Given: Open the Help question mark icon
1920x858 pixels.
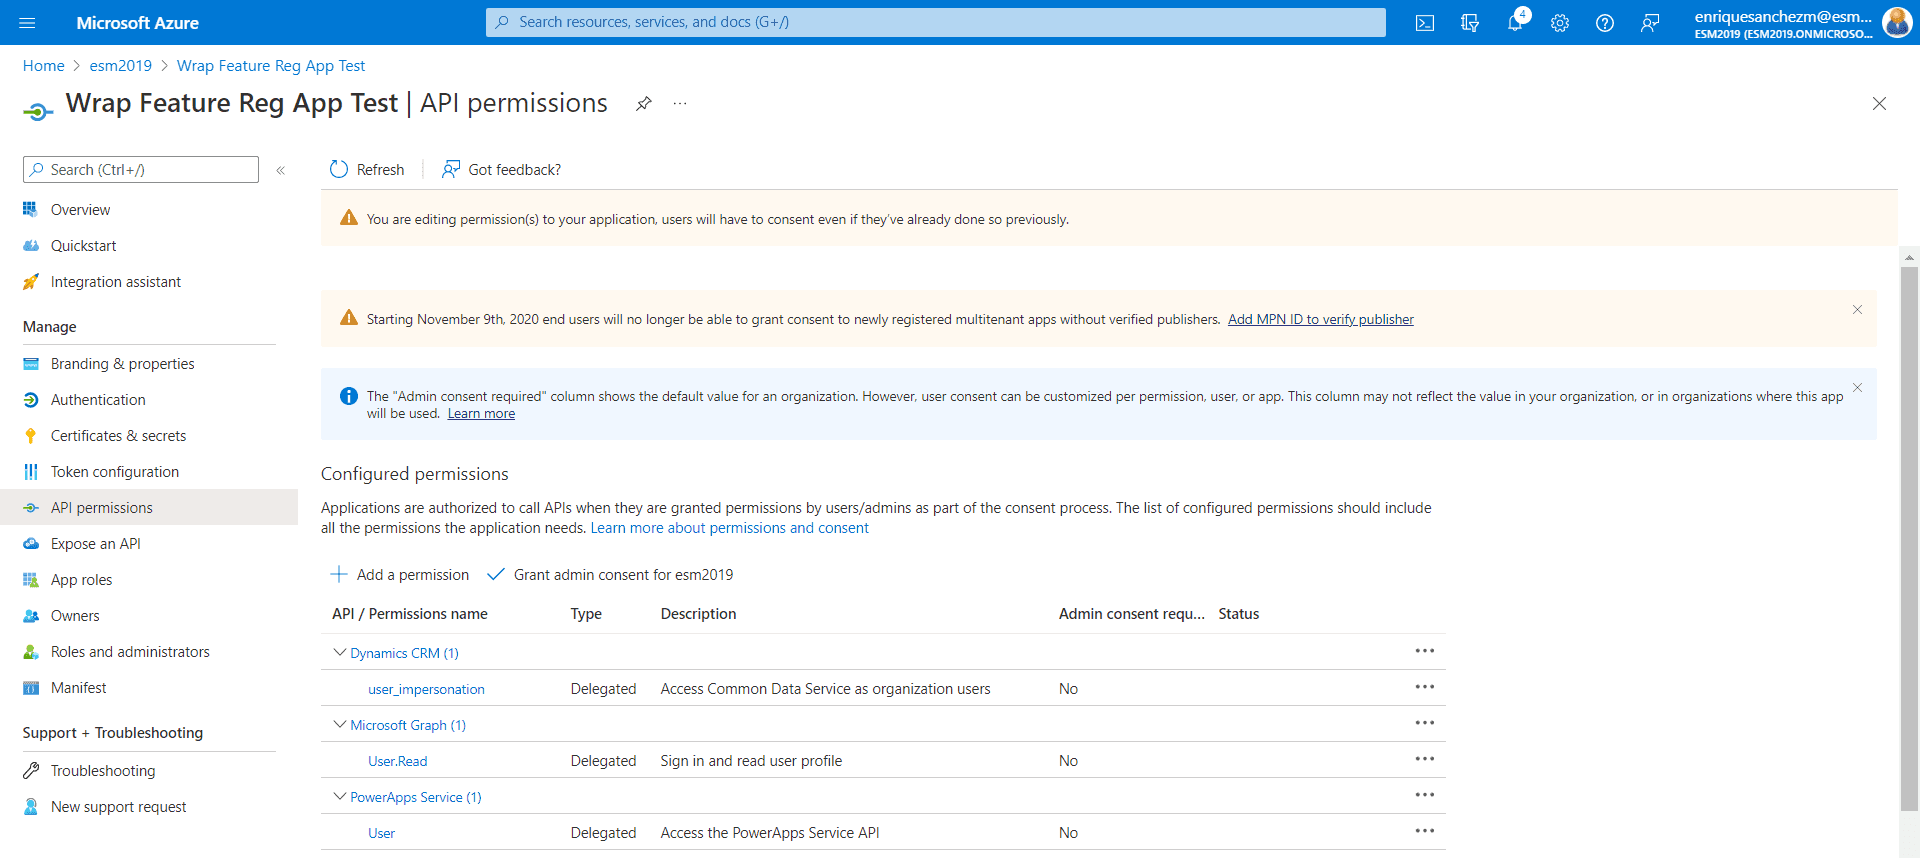Looking at the screenshot, I should [x=1605, y=22].
